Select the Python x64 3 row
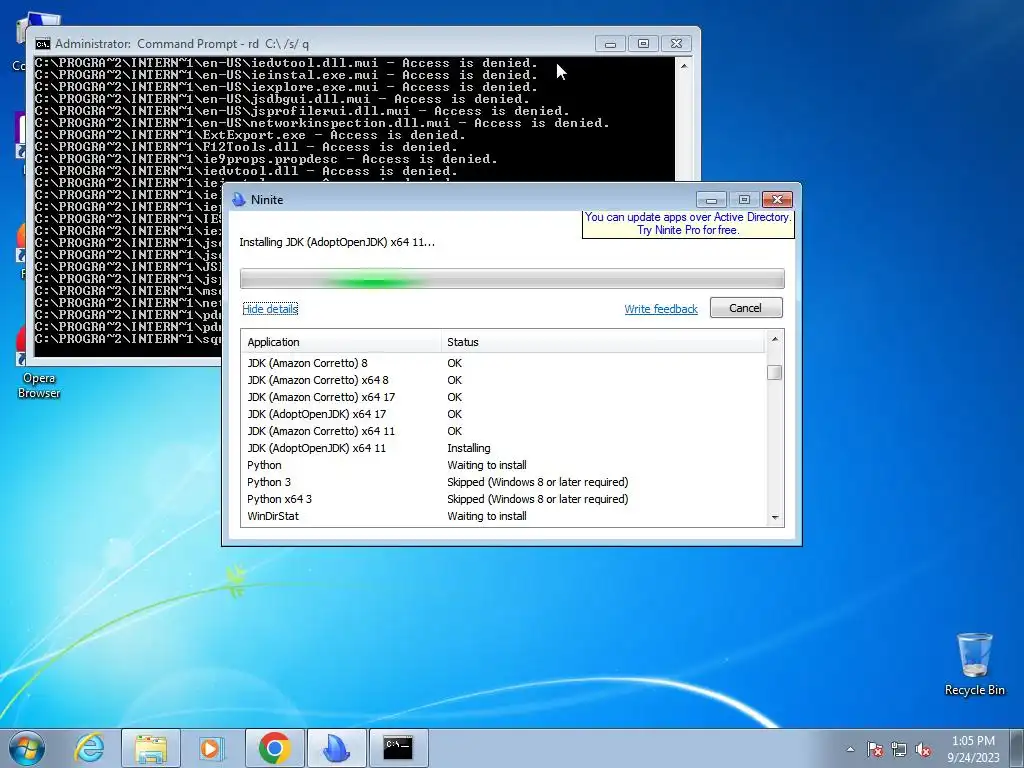 point(503,499)
